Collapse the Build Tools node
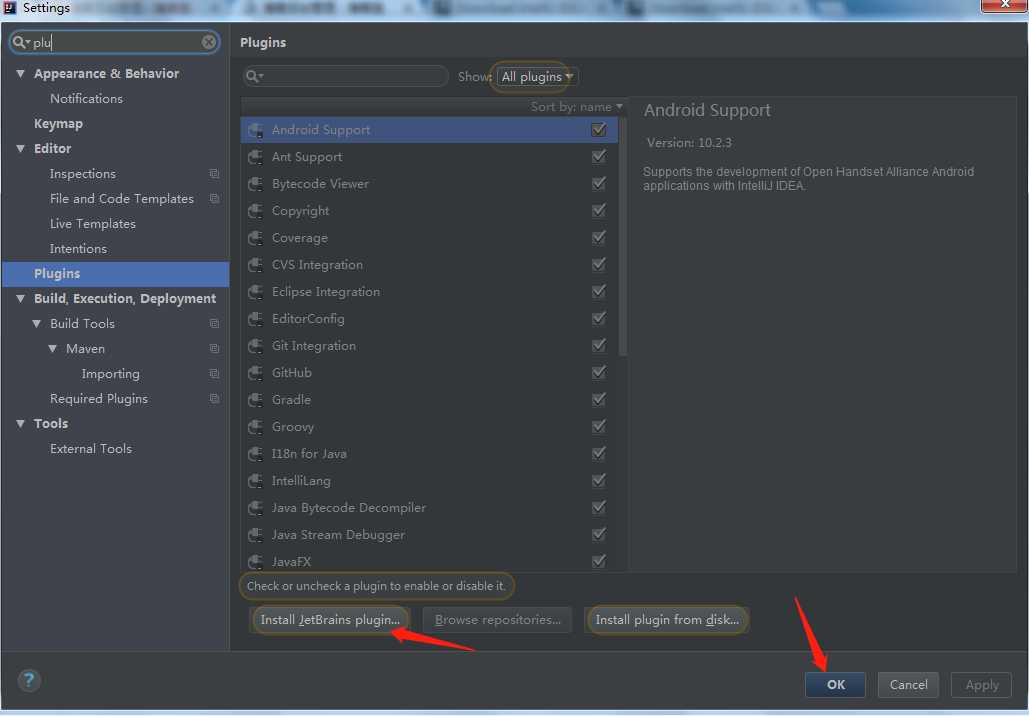Screen dimensions: 1029x716 coord(37,324)
